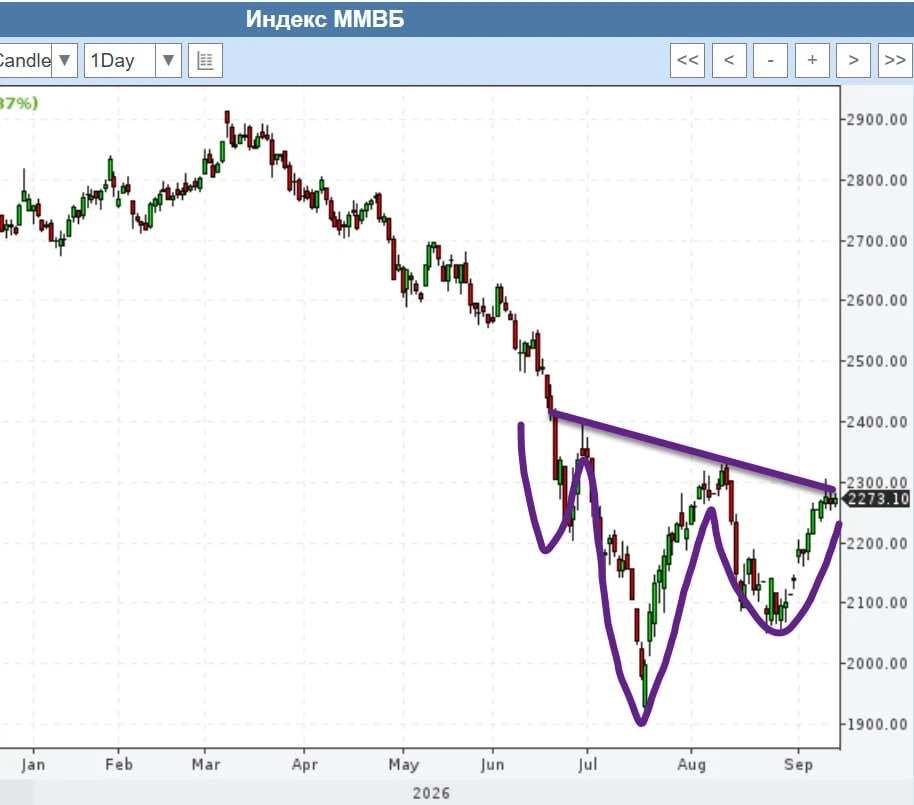Viewport: 914px width, 805px height.
Task: Zoom in using the plus button
Action: tap(812, 60)
